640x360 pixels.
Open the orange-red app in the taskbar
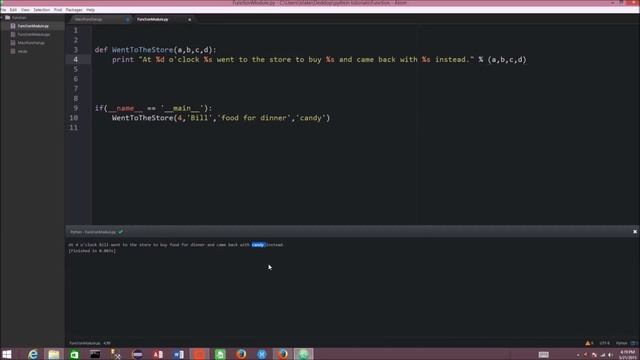[x=200, y=354]
